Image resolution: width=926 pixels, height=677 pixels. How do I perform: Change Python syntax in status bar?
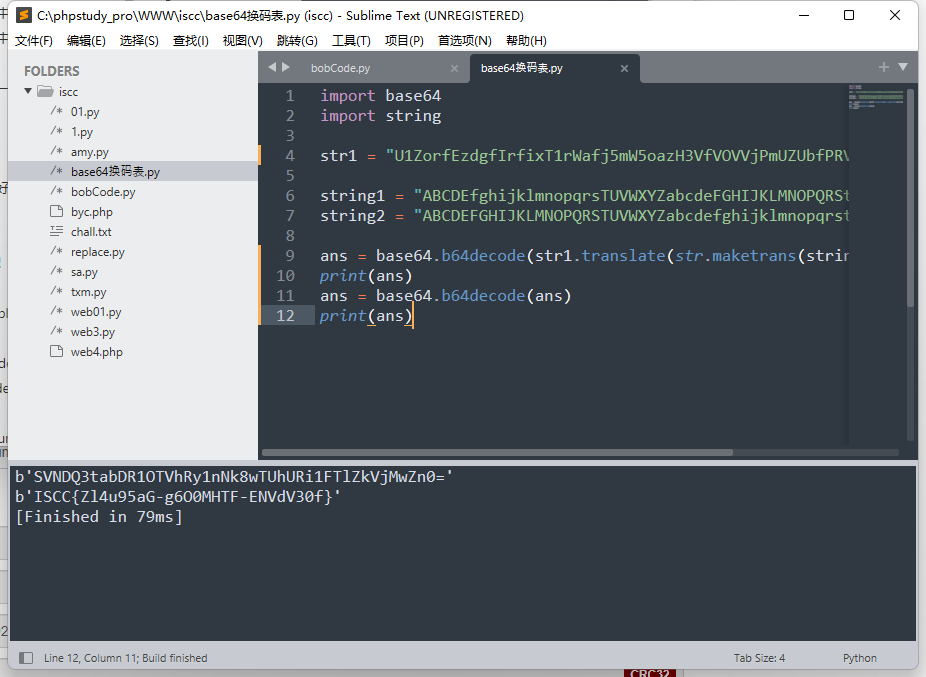(x=860, y=658)
